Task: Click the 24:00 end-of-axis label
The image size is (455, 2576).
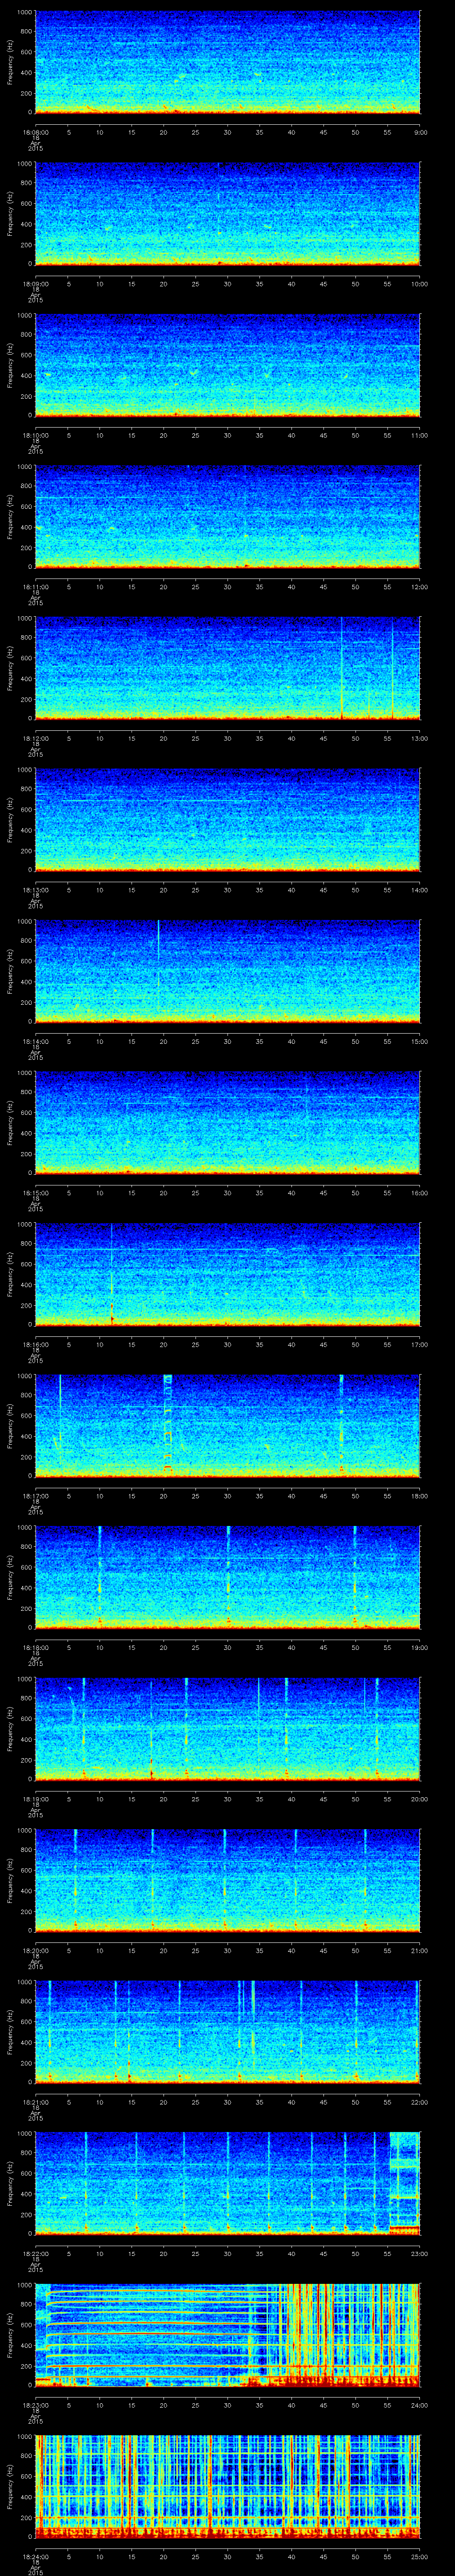Action: click(420, 2405)
